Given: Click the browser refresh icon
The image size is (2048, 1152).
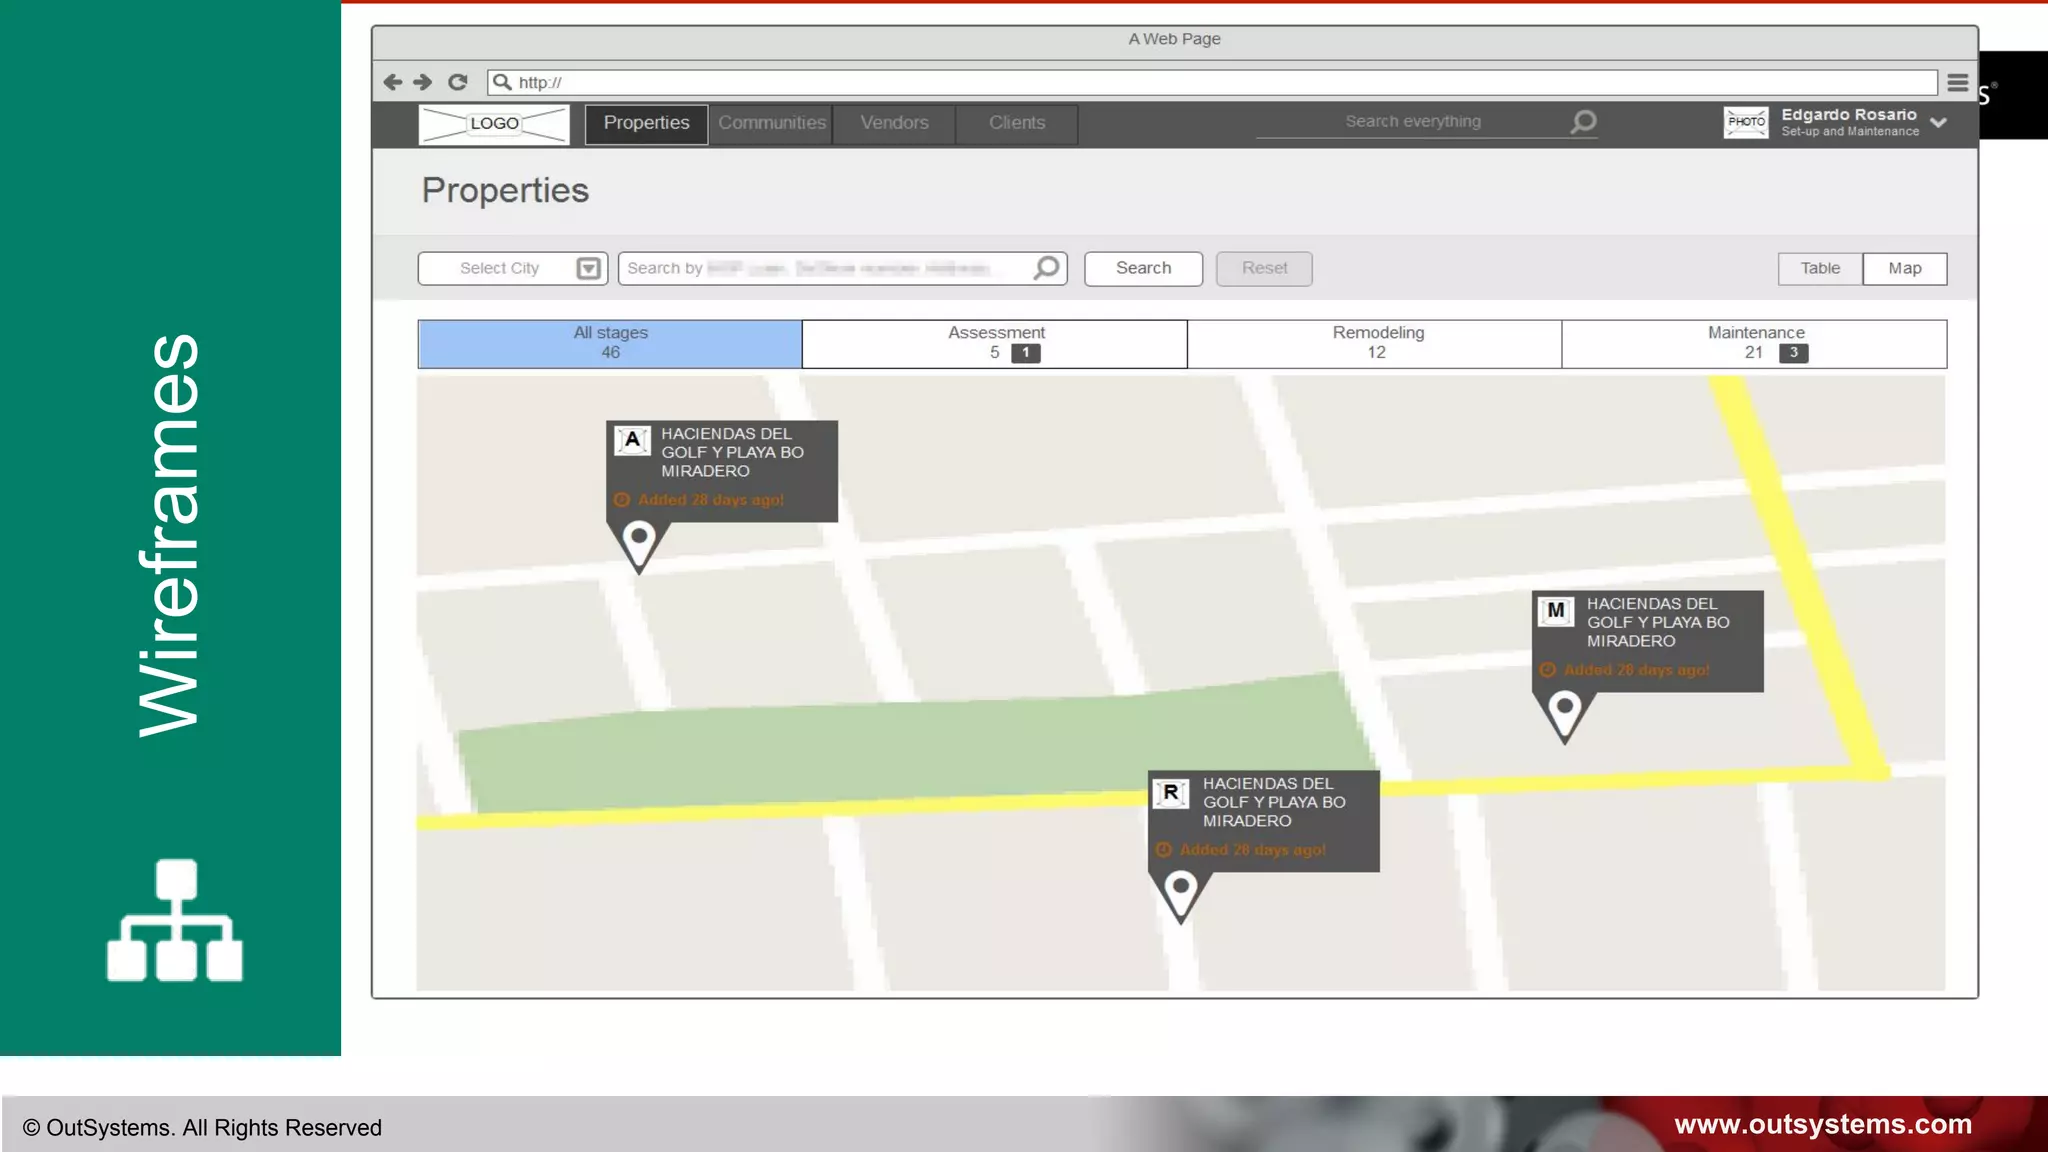Looking at the screenshot, I should click(458, 82).
